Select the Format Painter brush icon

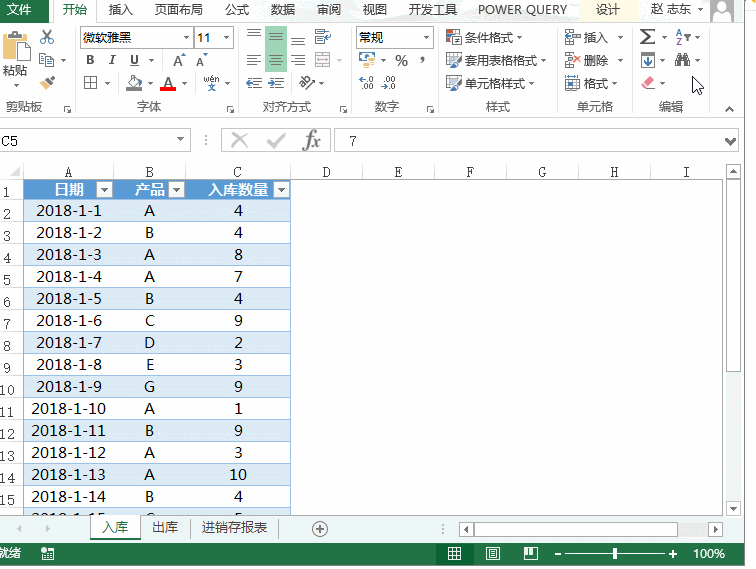coord(47,83)
